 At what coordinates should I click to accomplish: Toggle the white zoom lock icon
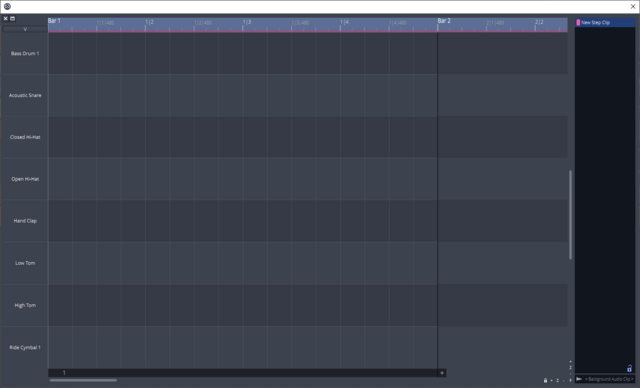545,380
